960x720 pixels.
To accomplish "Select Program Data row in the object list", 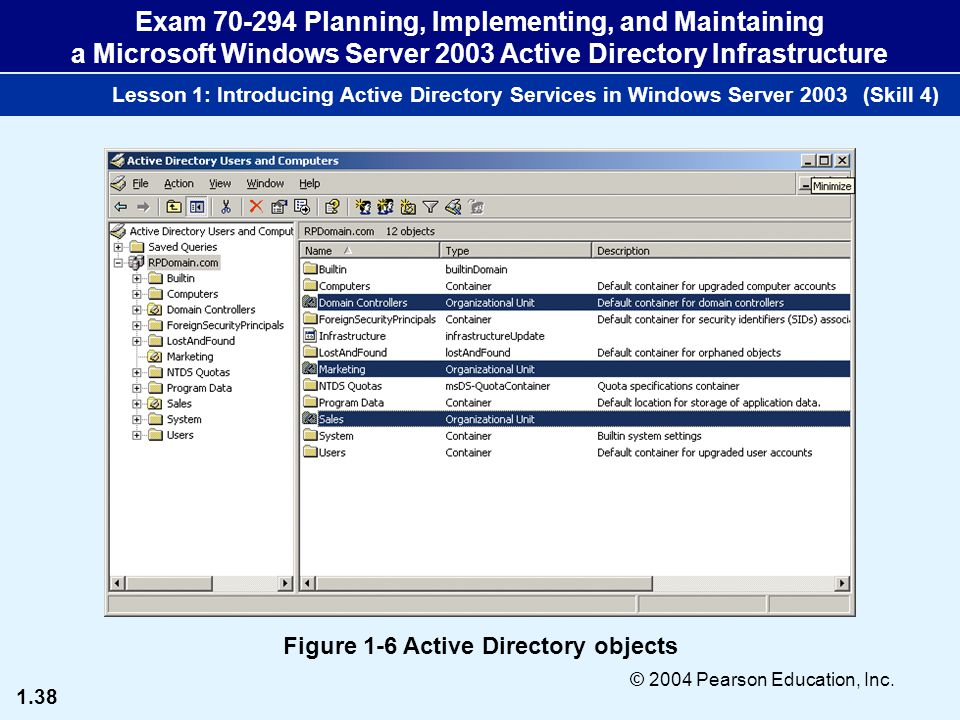I will 576,402.
